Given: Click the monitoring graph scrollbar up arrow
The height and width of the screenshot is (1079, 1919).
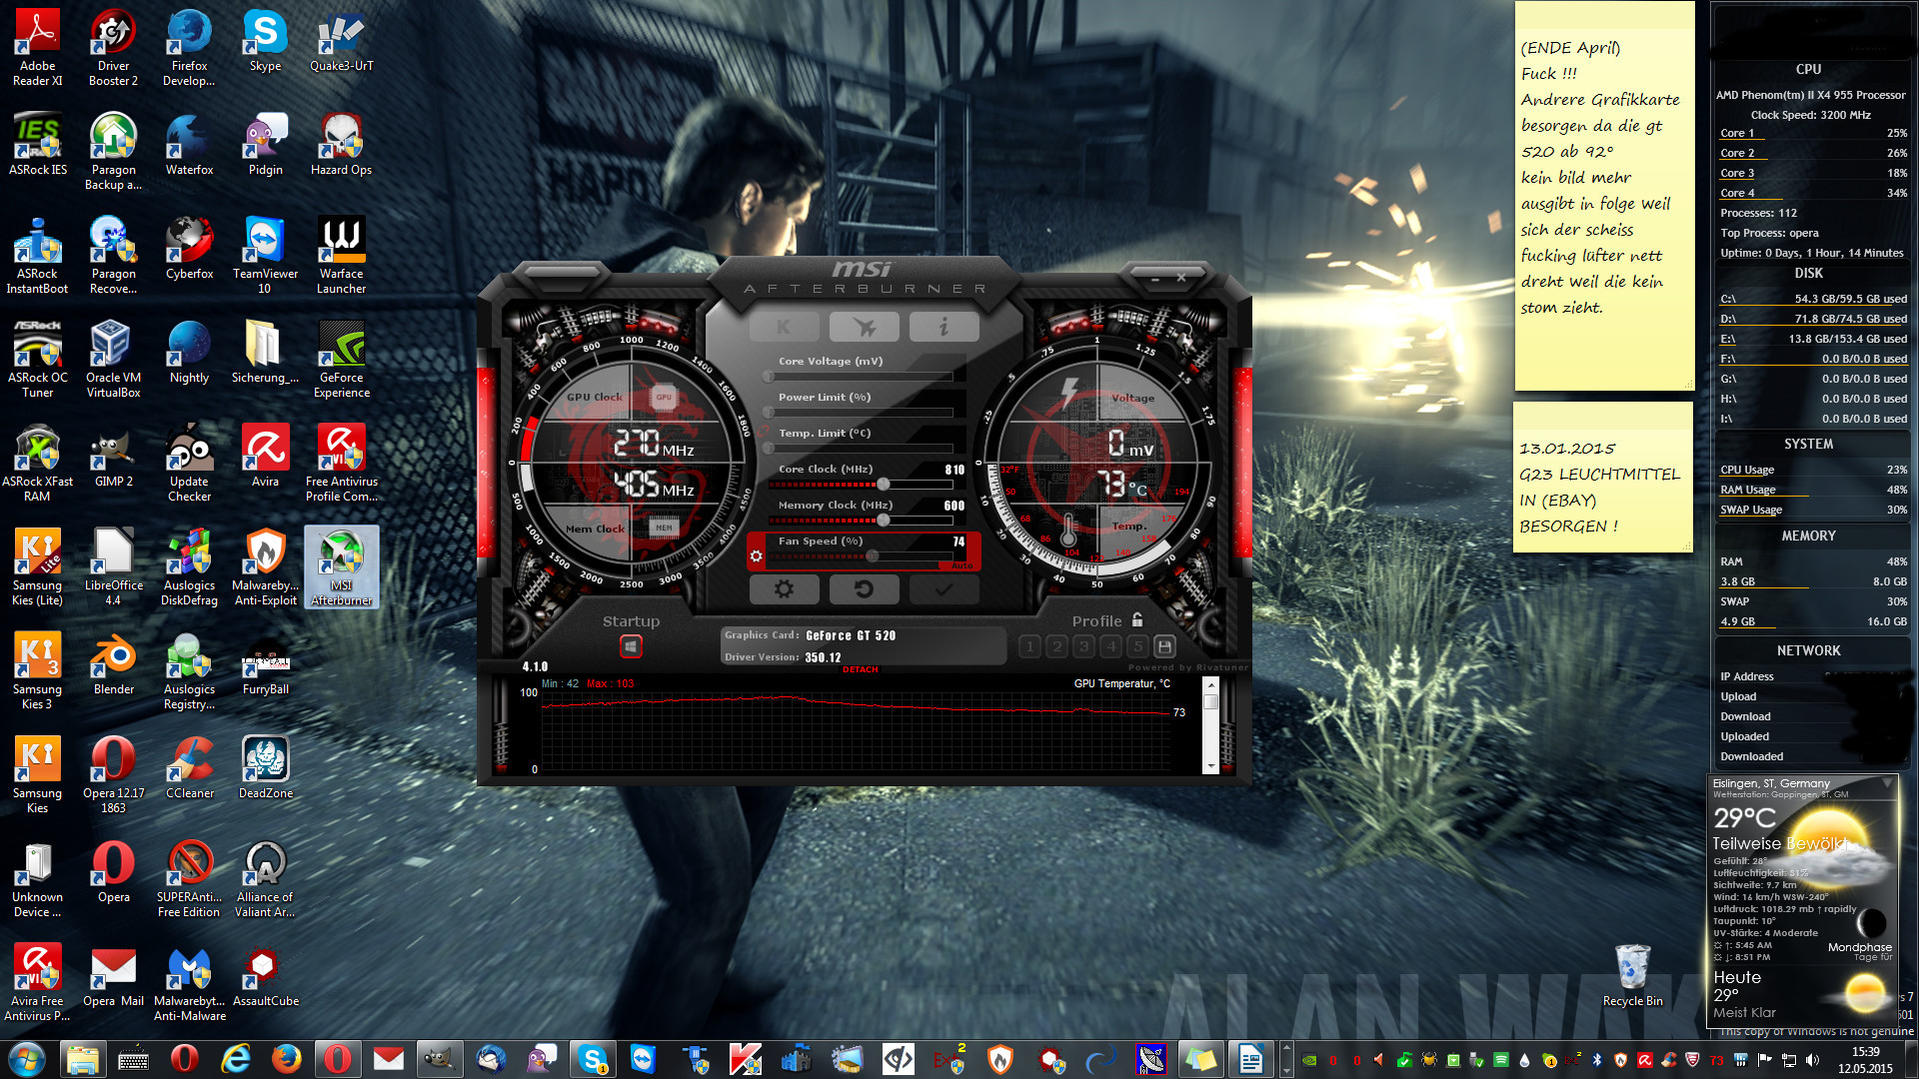Looking at the screenshot, I should tap(1211, 686).
